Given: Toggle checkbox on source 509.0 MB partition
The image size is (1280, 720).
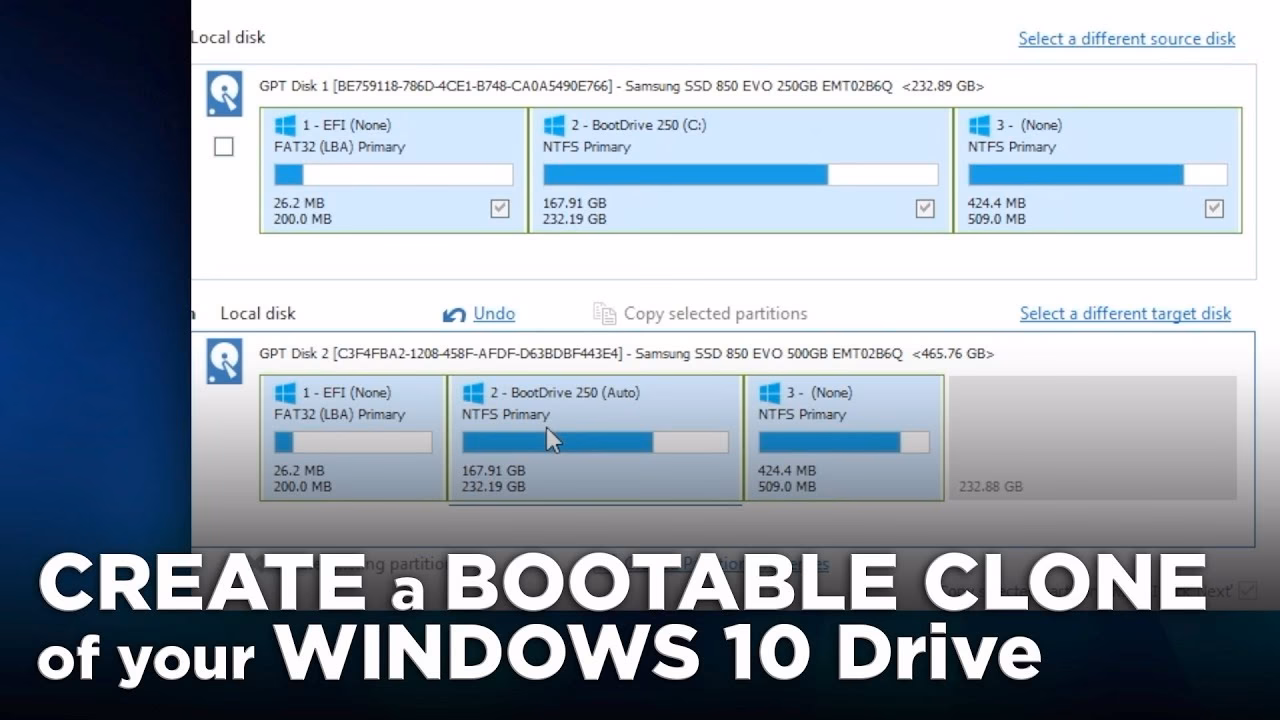Looking at the screenshot, I should click(x=1214, y=208).
